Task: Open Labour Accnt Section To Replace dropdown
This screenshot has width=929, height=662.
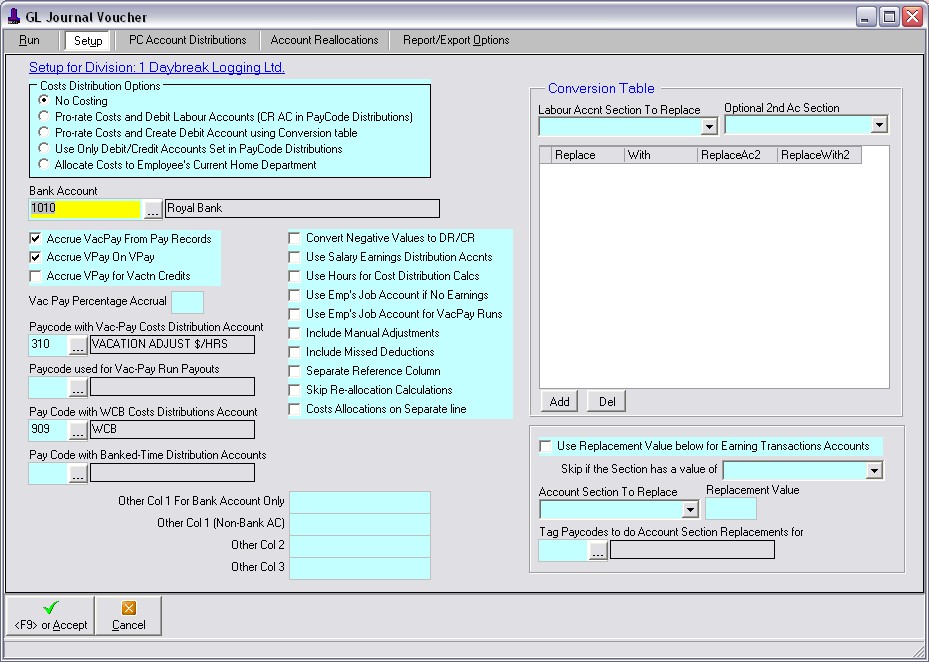Action: click(x=709, y=126)
